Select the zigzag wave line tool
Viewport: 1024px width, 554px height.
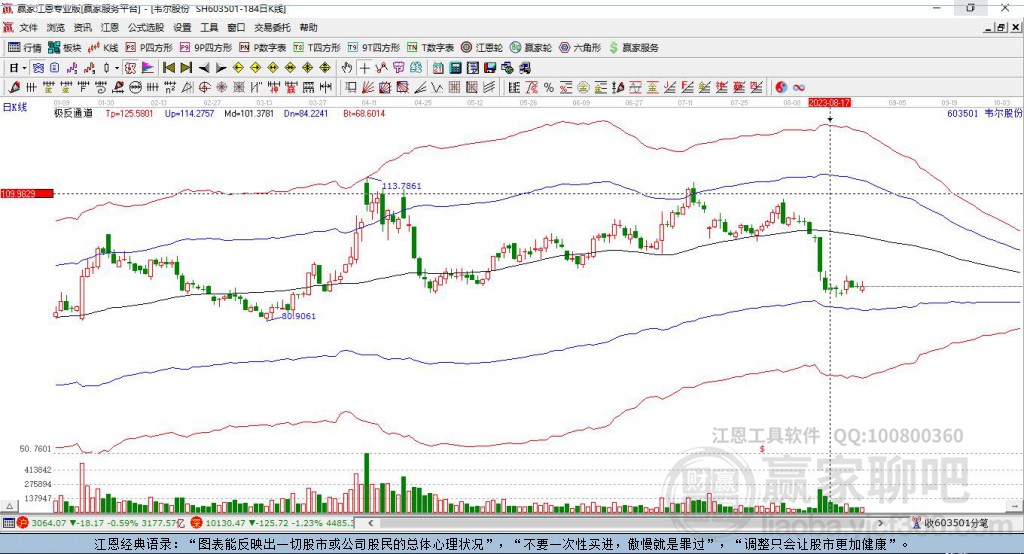click(437, 88)
